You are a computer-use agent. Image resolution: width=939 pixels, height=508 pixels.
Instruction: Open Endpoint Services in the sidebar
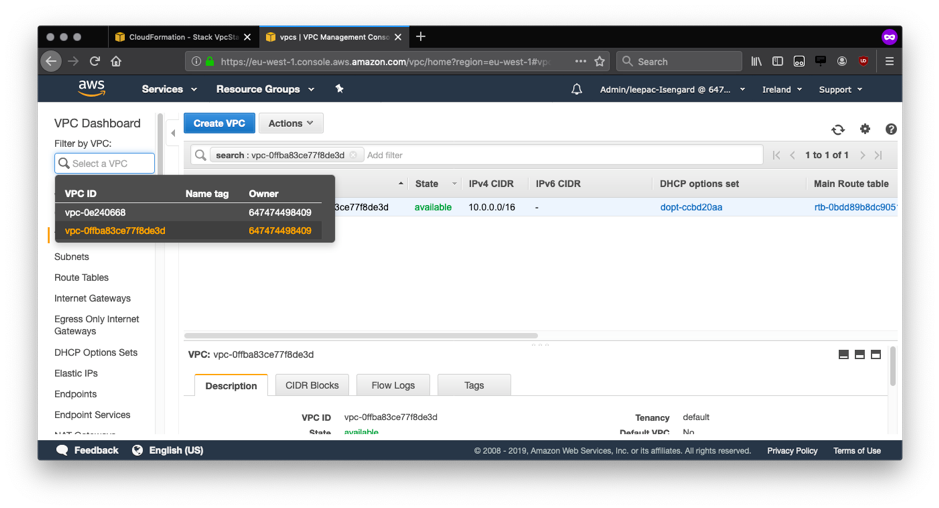pos(92,415)
